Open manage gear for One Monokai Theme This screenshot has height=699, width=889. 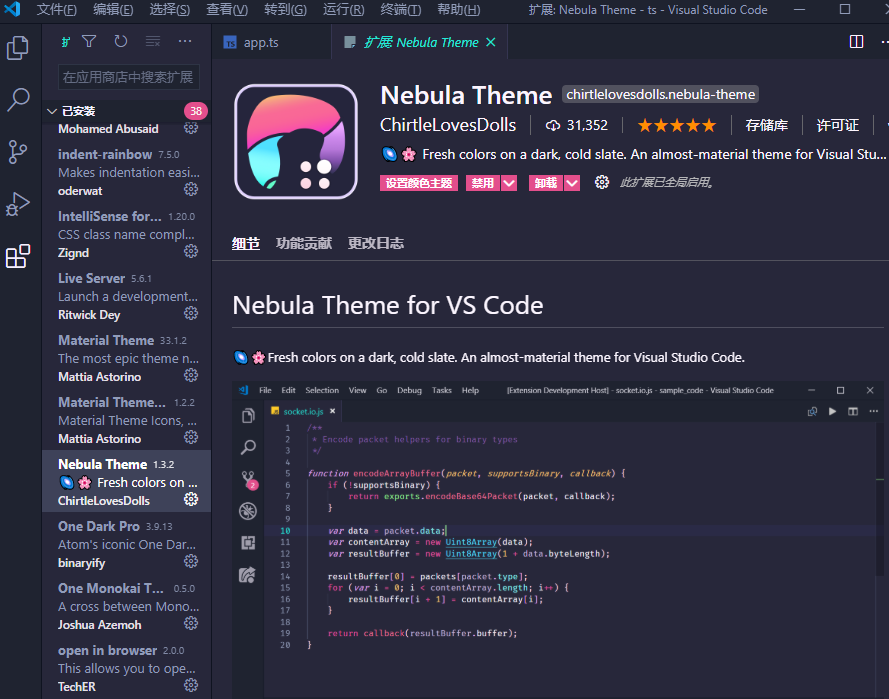point(191,624)
